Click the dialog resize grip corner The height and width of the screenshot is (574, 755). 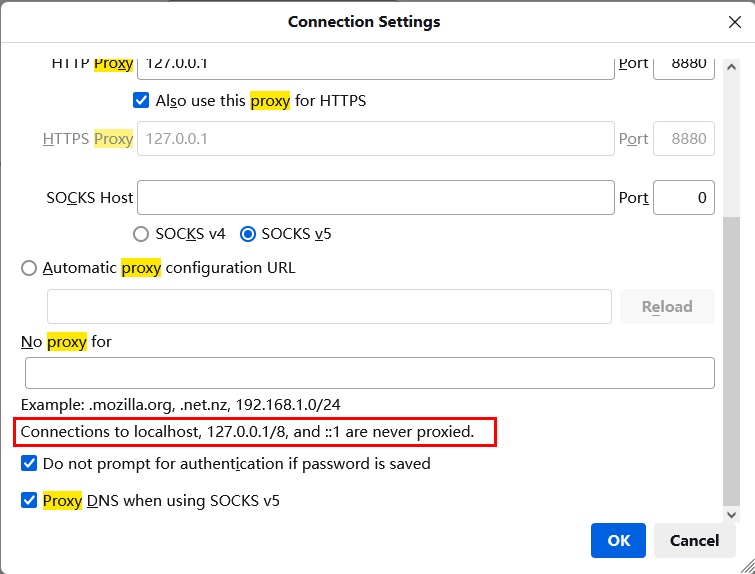tap(747, 566)
